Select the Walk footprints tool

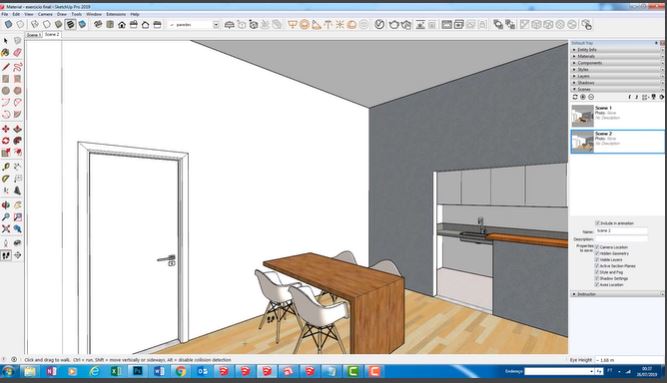(6, 255)
